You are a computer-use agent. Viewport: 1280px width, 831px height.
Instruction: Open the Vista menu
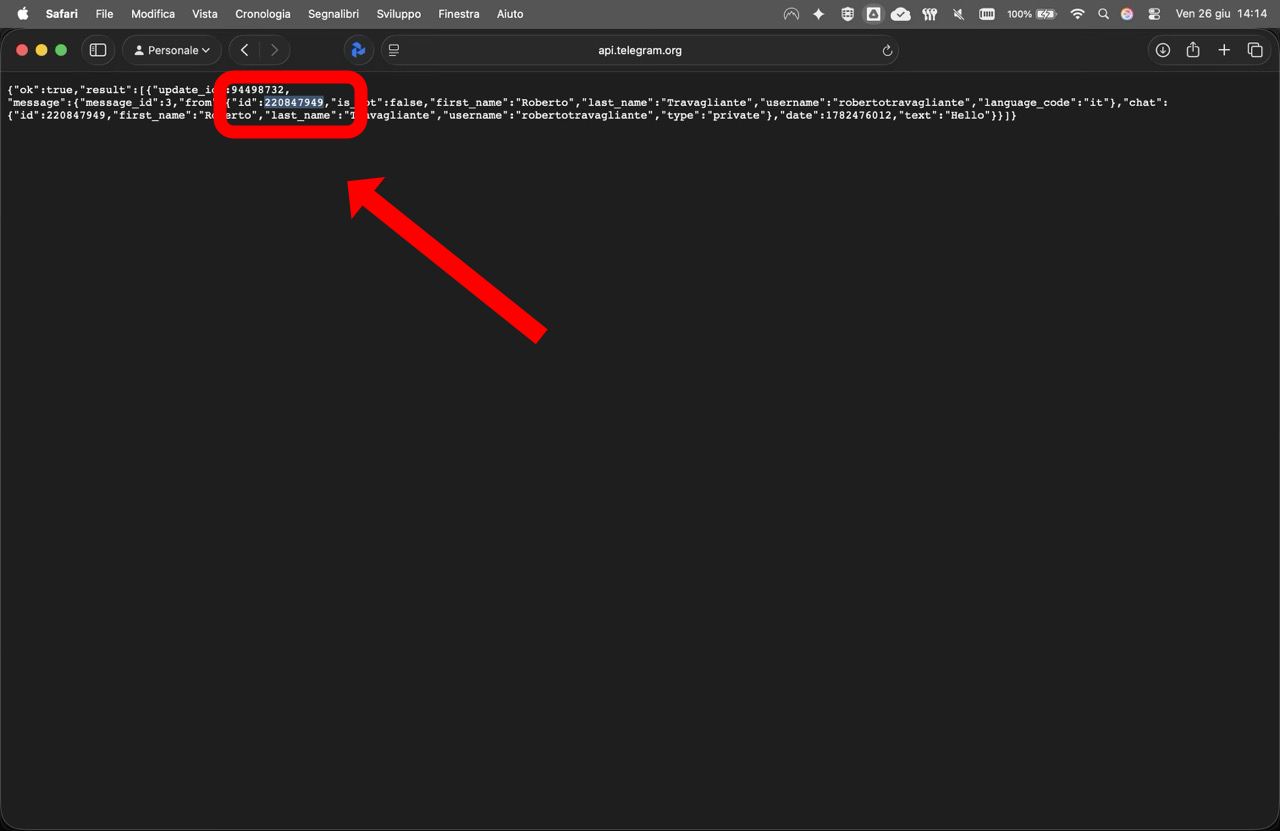[205, 14]
